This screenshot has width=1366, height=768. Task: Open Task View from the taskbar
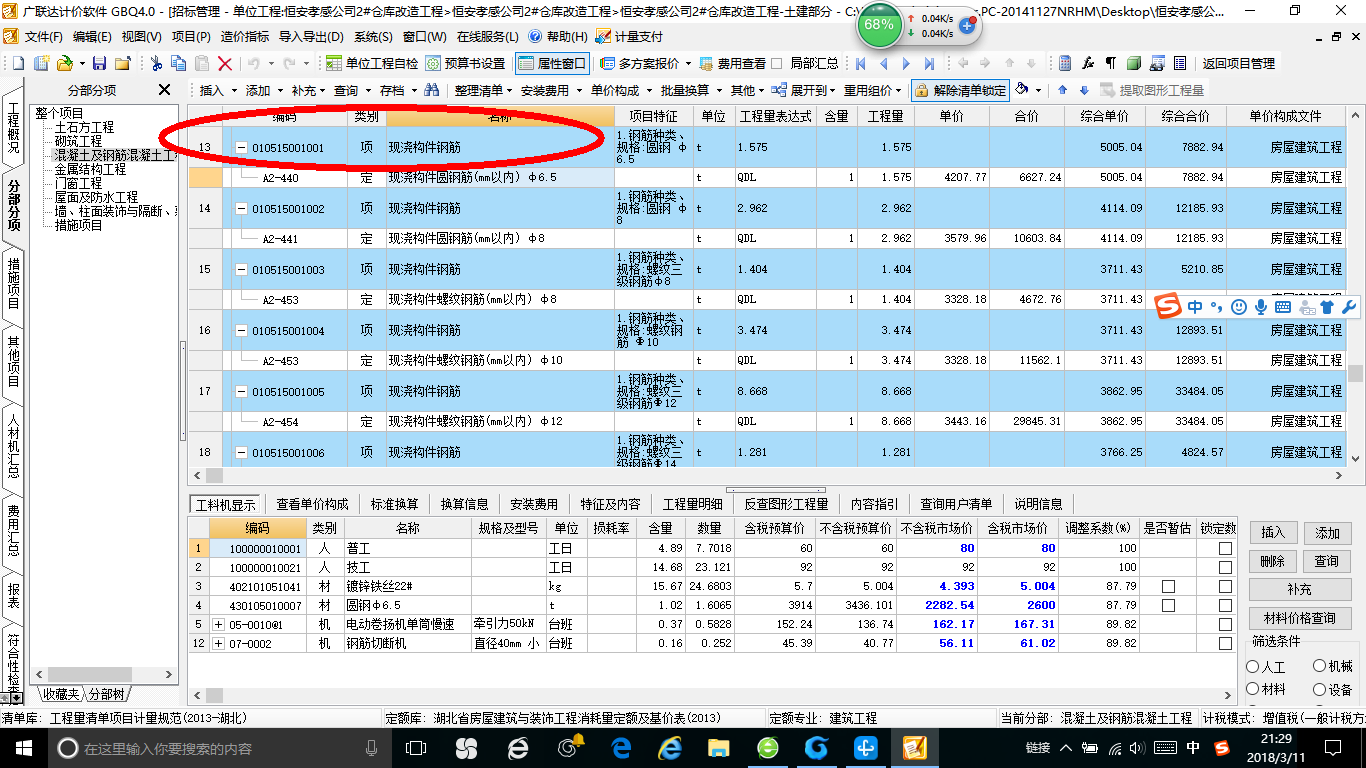point(415,747)
